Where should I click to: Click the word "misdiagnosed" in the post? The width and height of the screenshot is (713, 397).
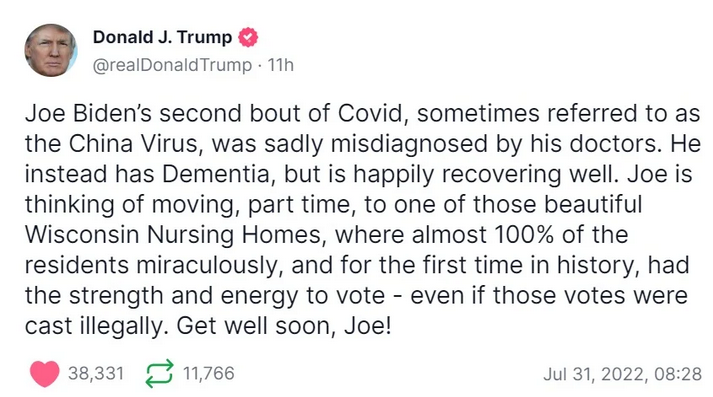tap(409, 144)
